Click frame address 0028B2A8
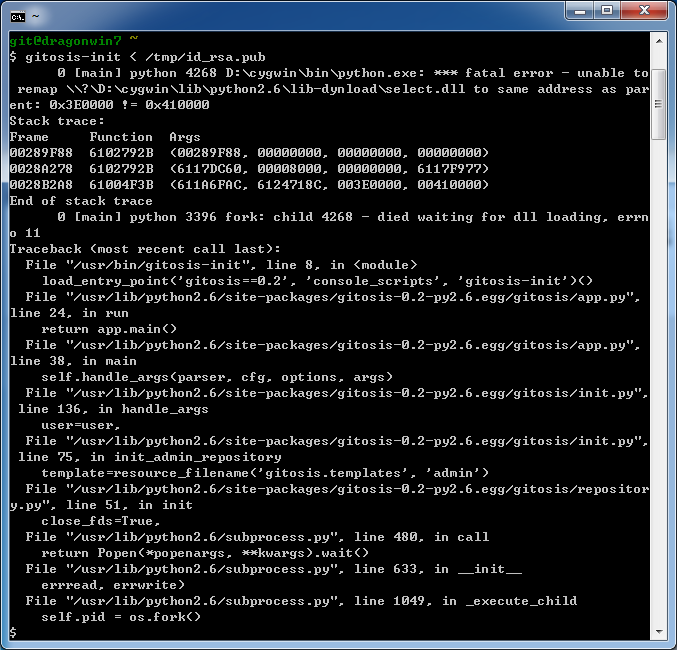677x650 pixels. (41, 185)
